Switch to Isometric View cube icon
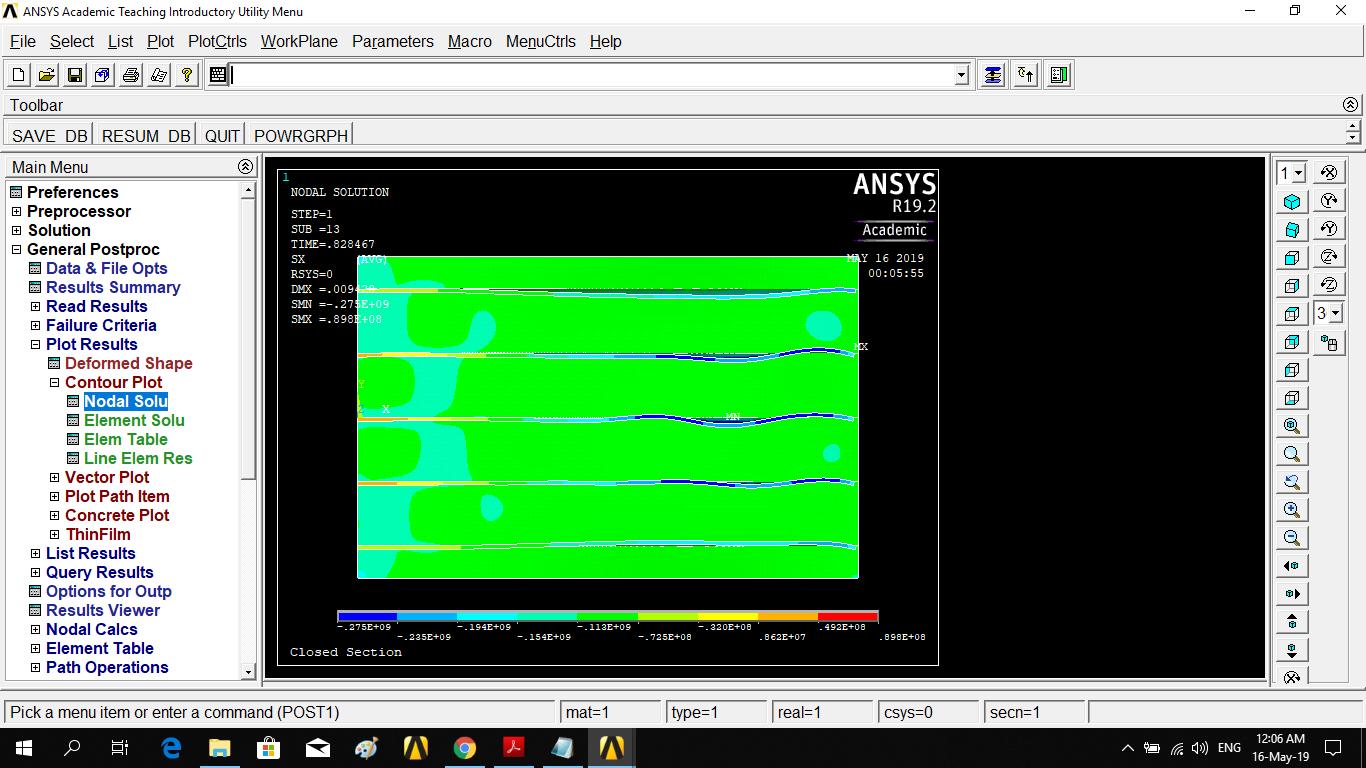 [x=1292, y=201]
